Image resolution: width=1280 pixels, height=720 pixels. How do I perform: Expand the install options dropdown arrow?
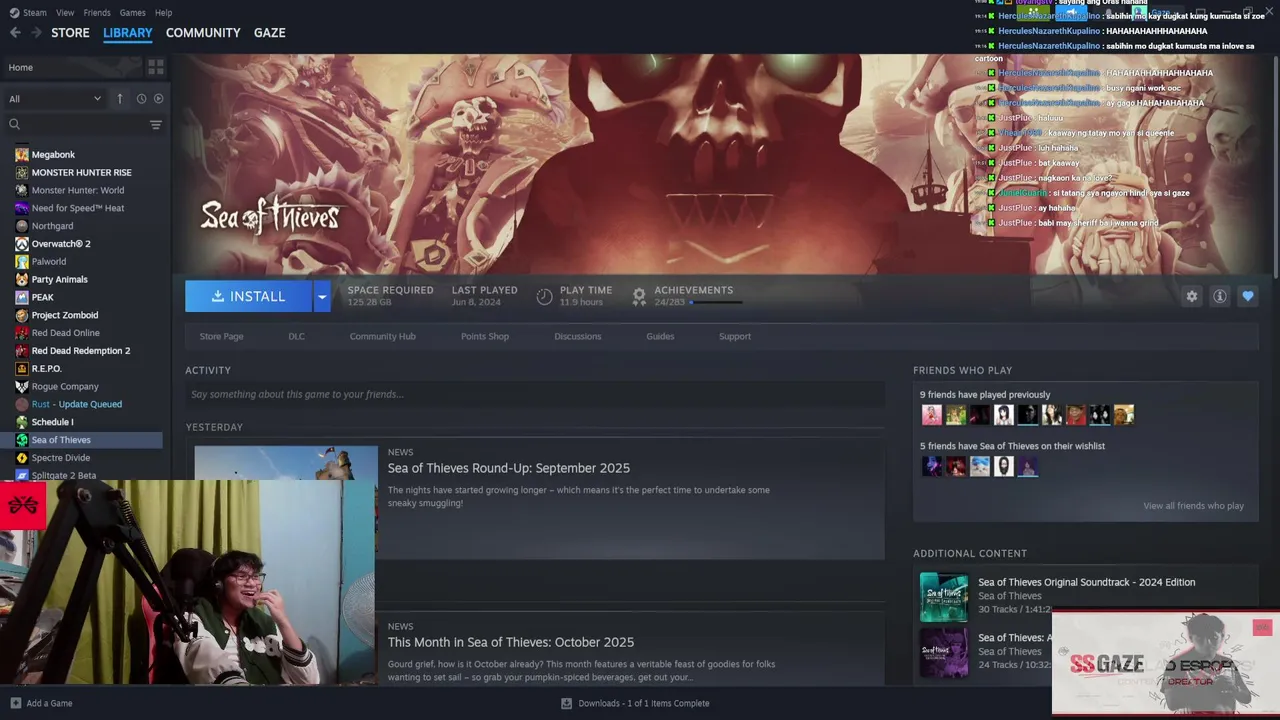click(x=321, y=296)
